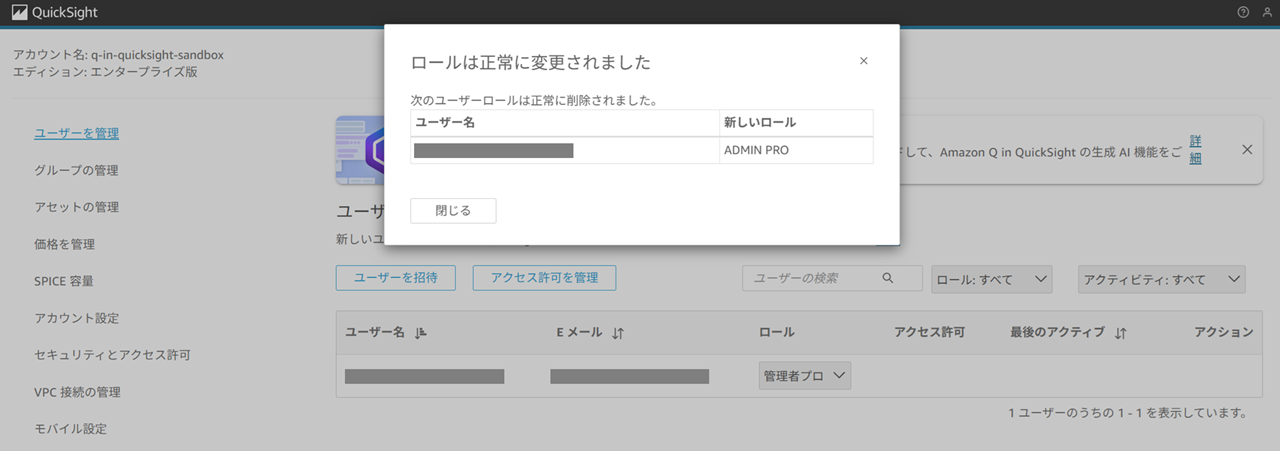
Task: Click account name q-in-quicksight-sandbox text
Action: point(157,54)
